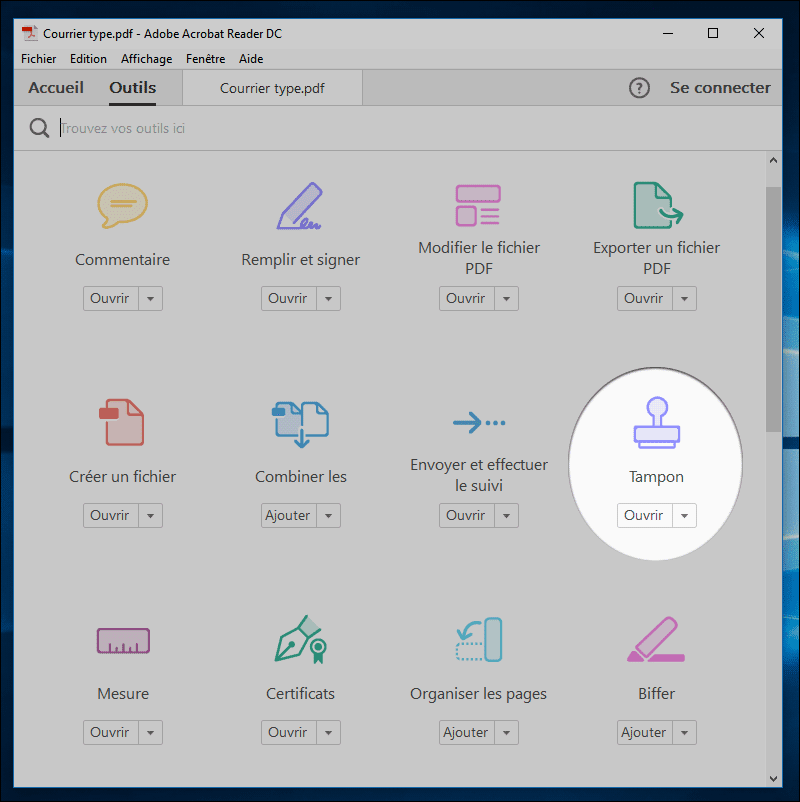Open Envoyer et effectuer le suivi tool
The image size is (800, 802).
click(466, 515)
